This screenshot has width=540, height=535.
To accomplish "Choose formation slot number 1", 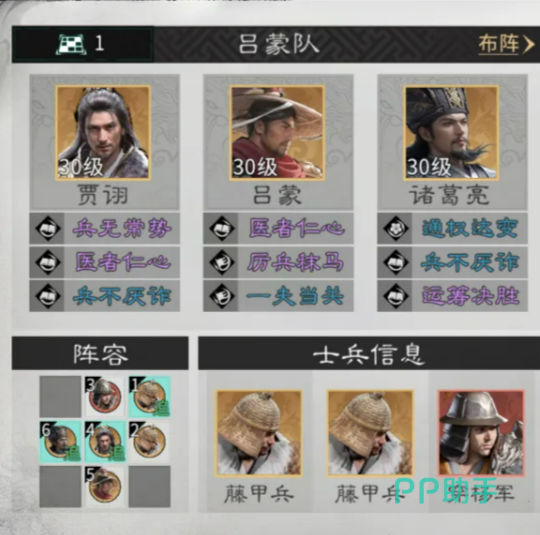I will pyautogui.click(x=149, y=396).
